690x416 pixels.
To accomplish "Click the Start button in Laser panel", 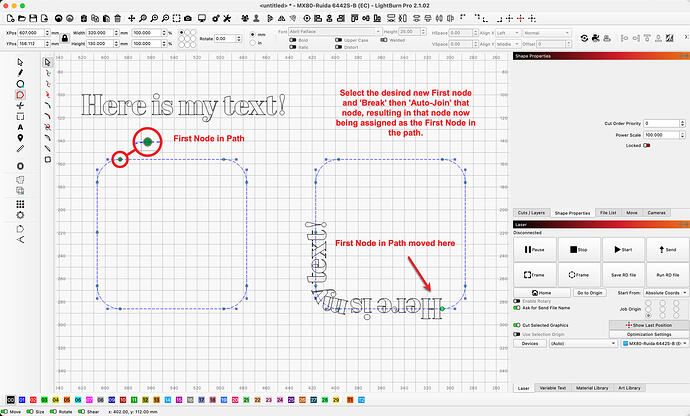I will coord(623,250).
